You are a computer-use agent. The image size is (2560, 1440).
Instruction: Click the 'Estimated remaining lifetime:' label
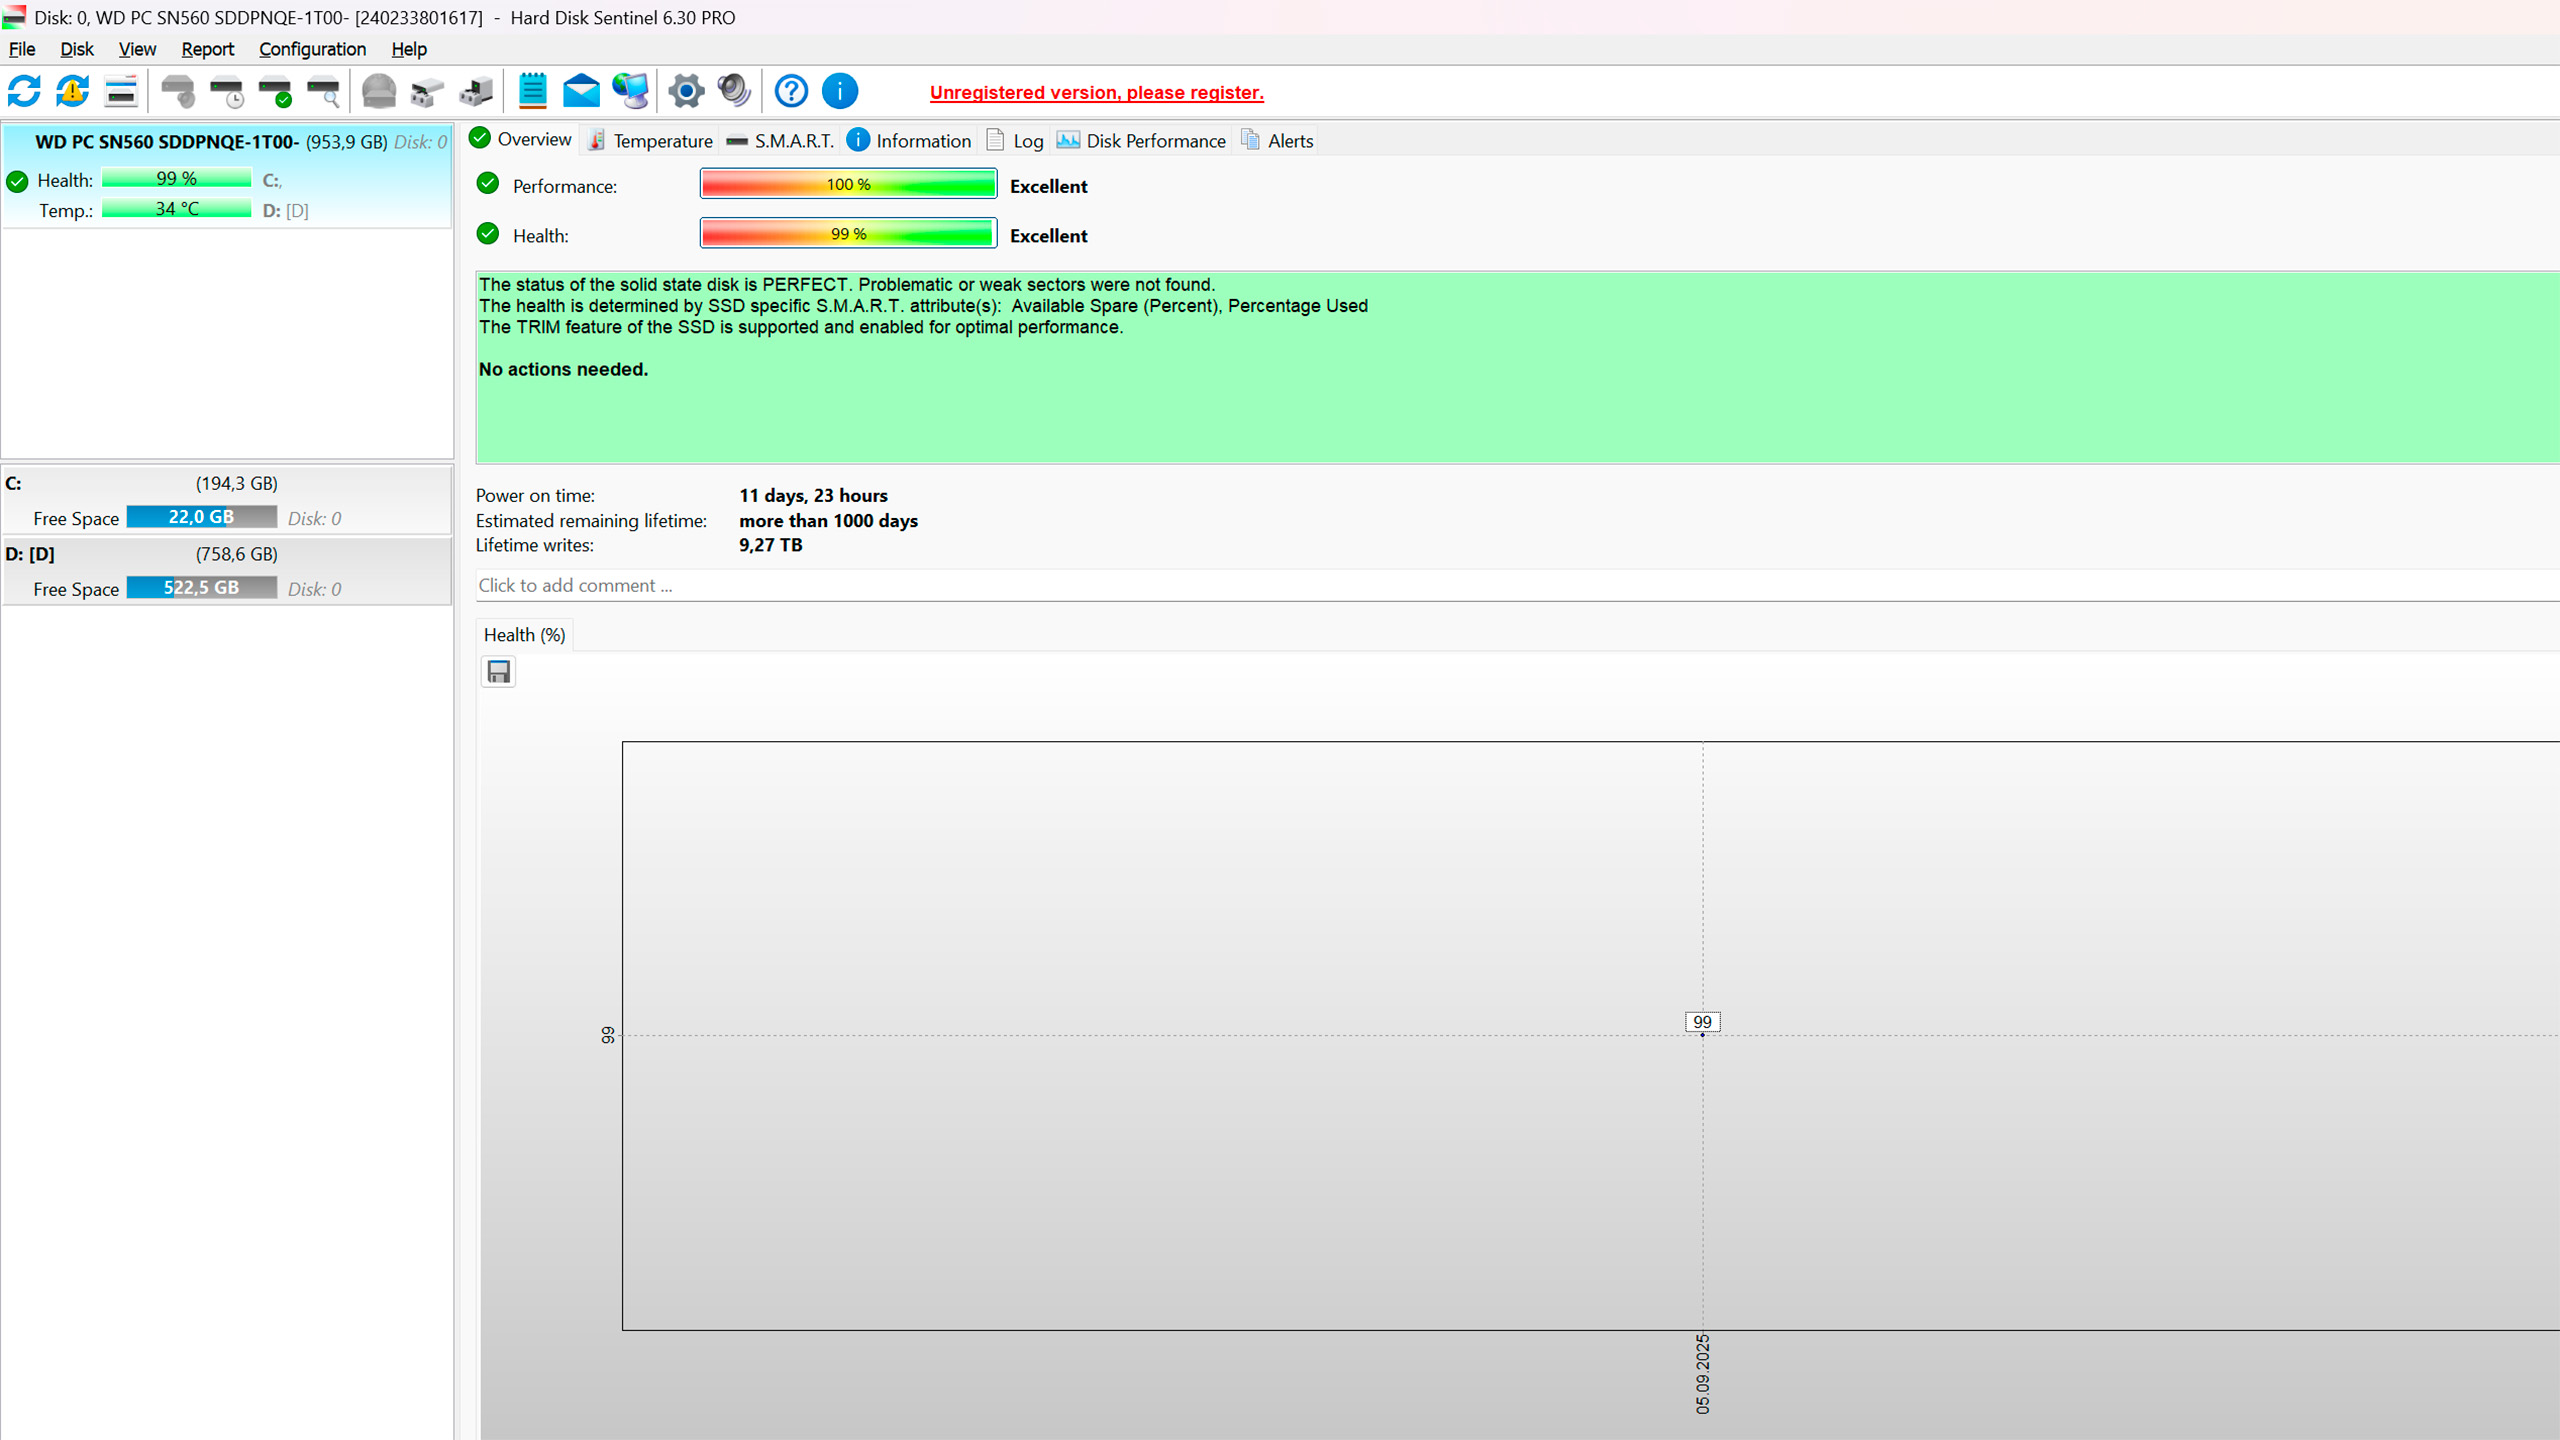[x=591, y=521]
